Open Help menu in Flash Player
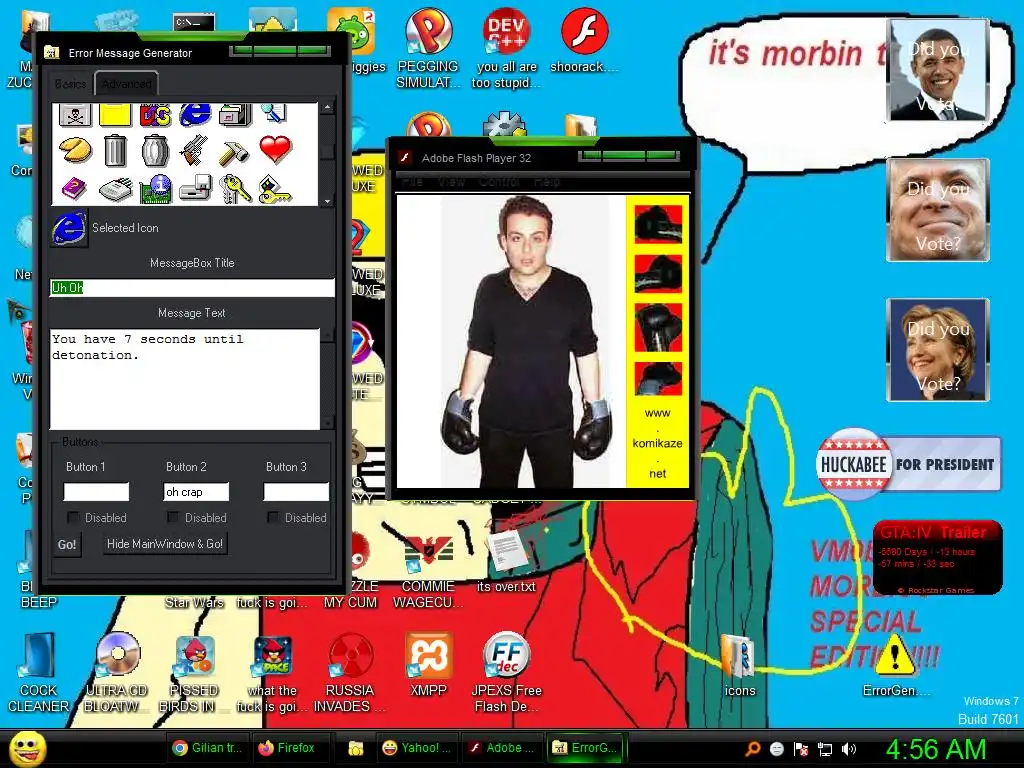Viewport: 1024px width, 768px height. pyautogui.click(x=547, y=181)
